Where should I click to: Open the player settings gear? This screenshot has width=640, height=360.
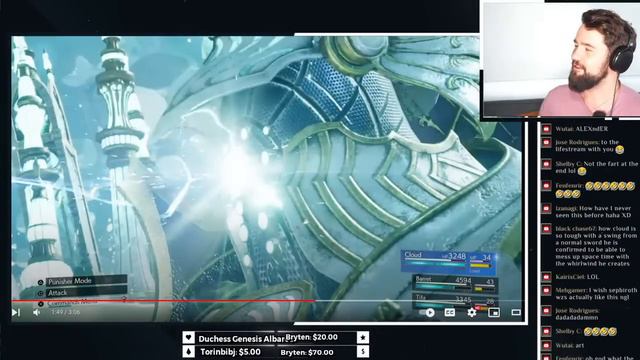point(471,312)
